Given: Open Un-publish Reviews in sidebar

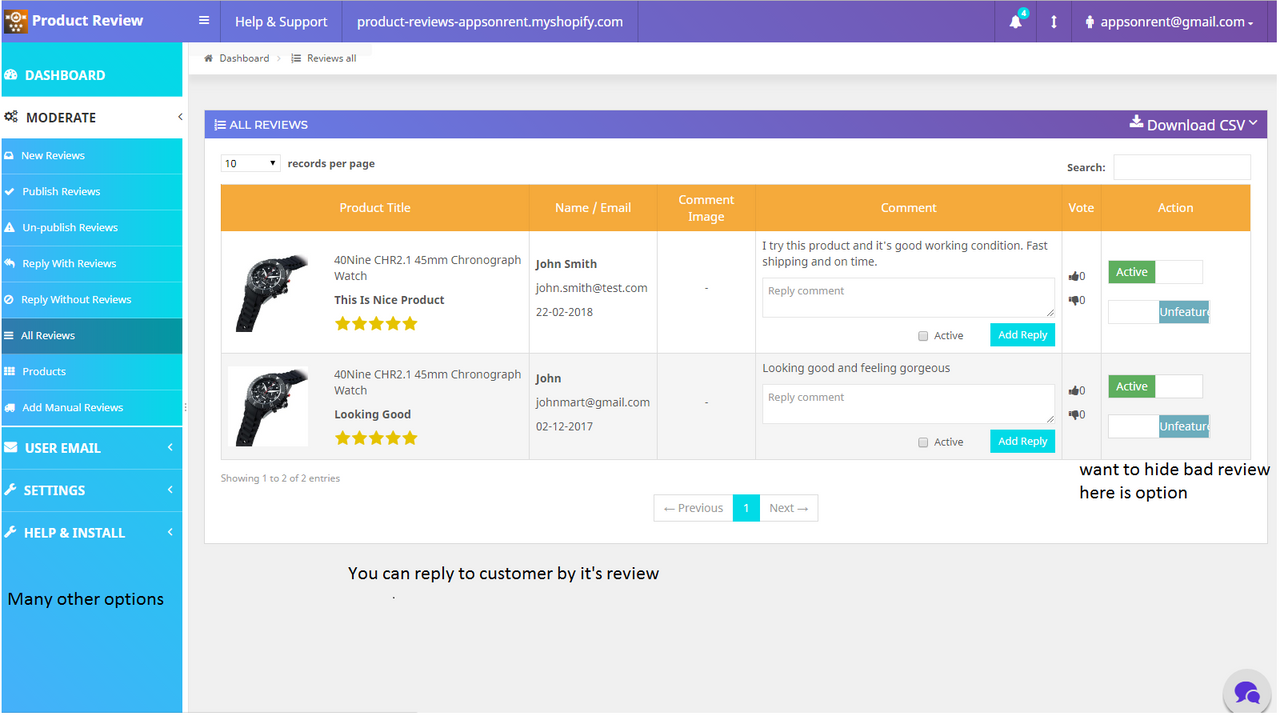Looking at the screenshot, I should (x=92, y=228).
